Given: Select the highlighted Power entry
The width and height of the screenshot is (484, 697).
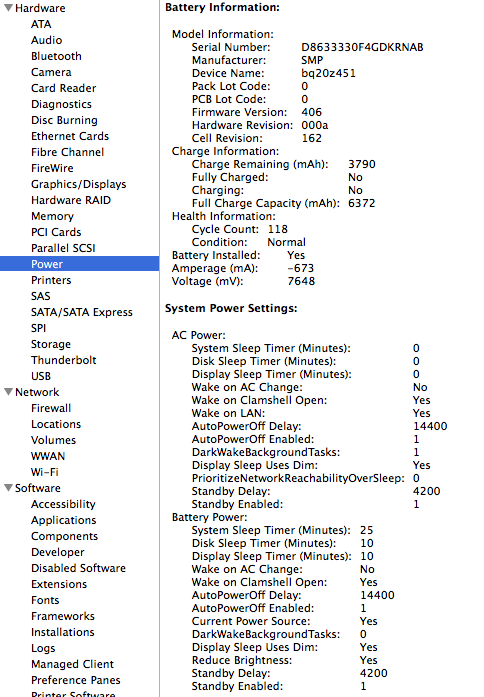Looking at the screenshot, I should [80, 264].
